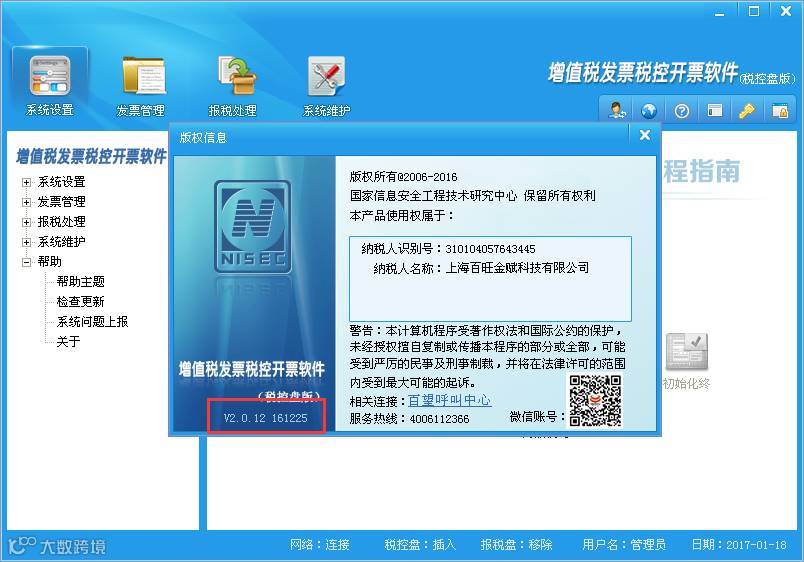Expand the 发票管理 tree node
The image size is (804, 562).
tap(26, 202)
